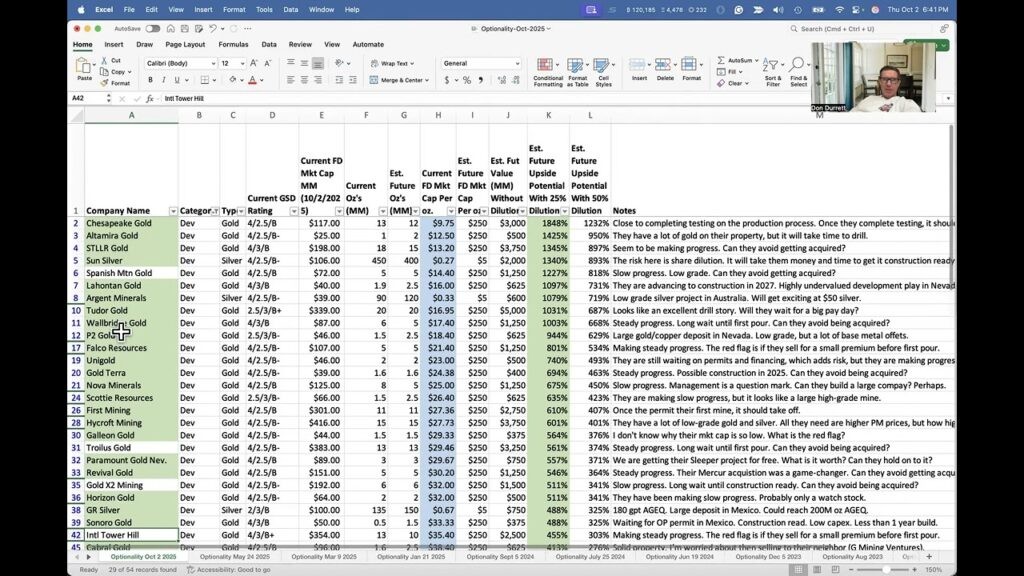1024x576 pixels.
Task: Click the save icon in title bar
Action: (x=185, y=29)
